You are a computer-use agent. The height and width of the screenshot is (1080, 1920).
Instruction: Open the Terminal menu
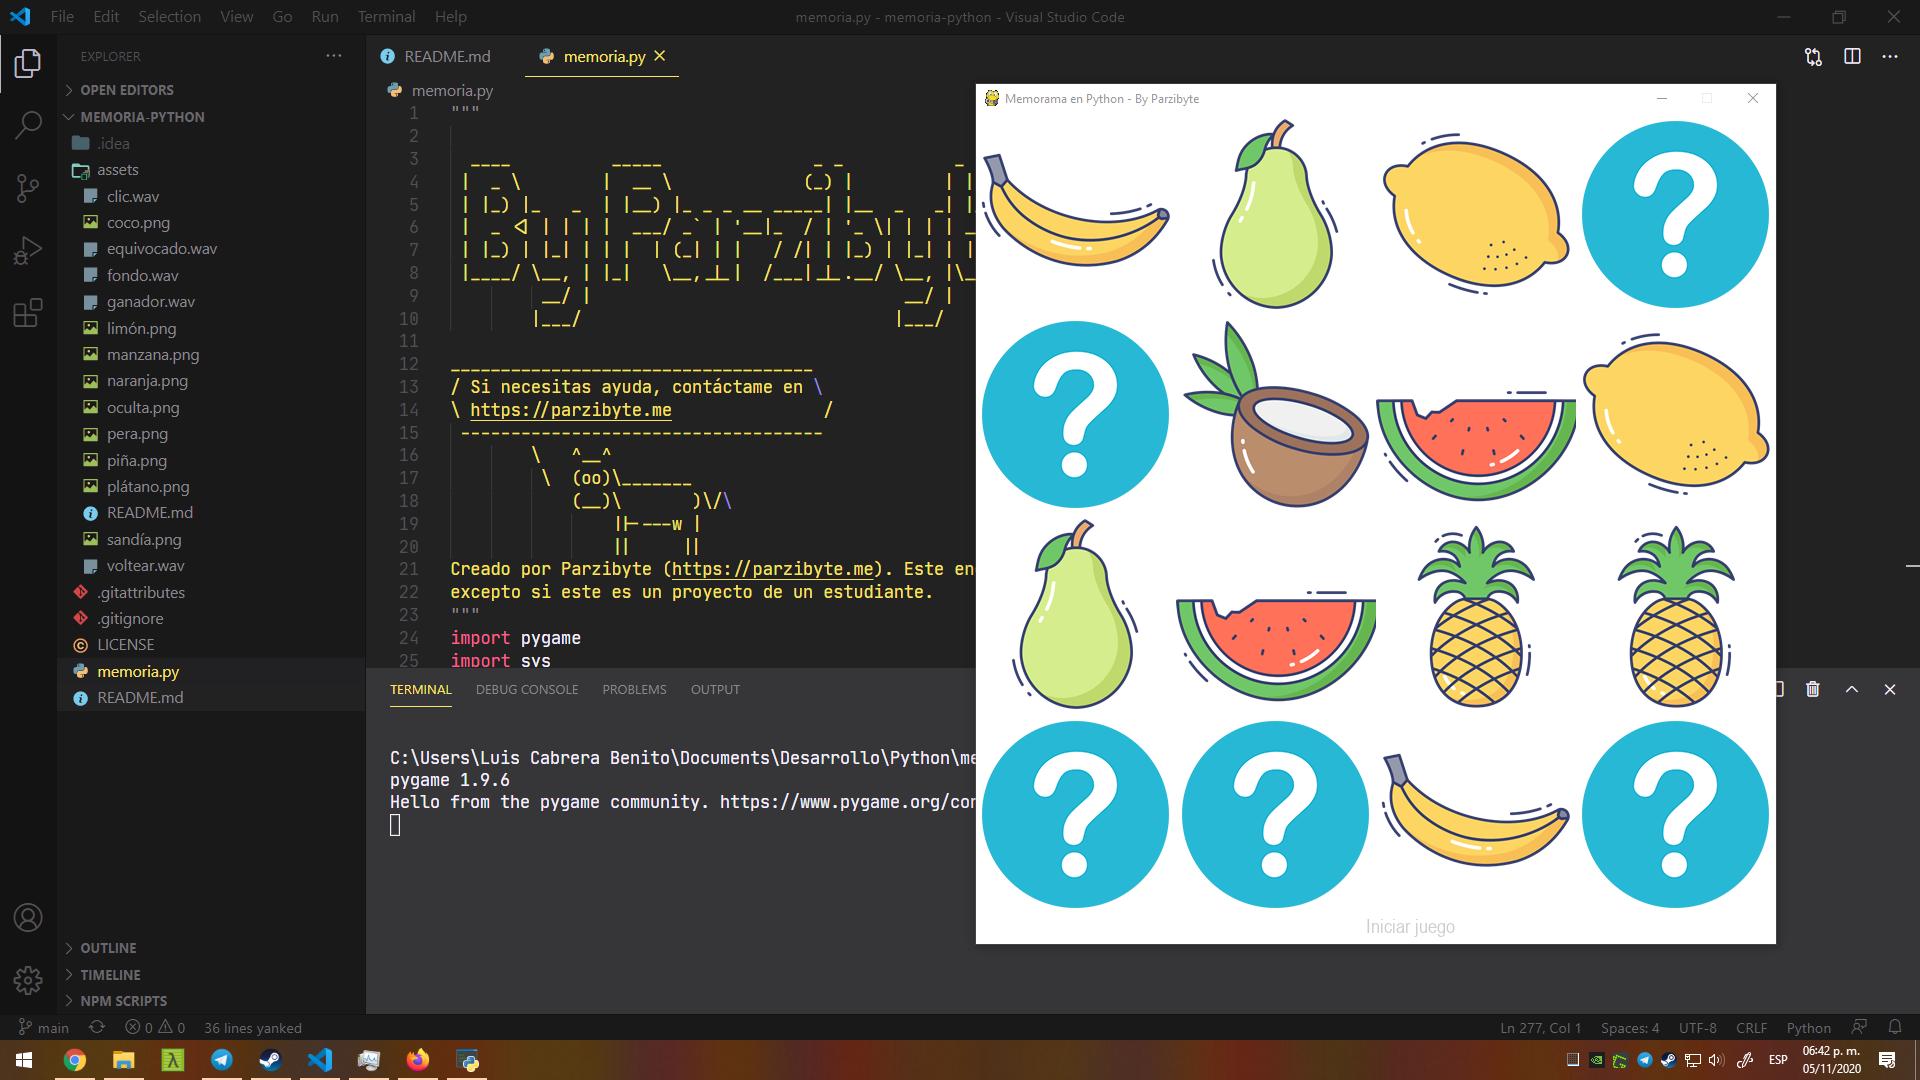[386, 17]
